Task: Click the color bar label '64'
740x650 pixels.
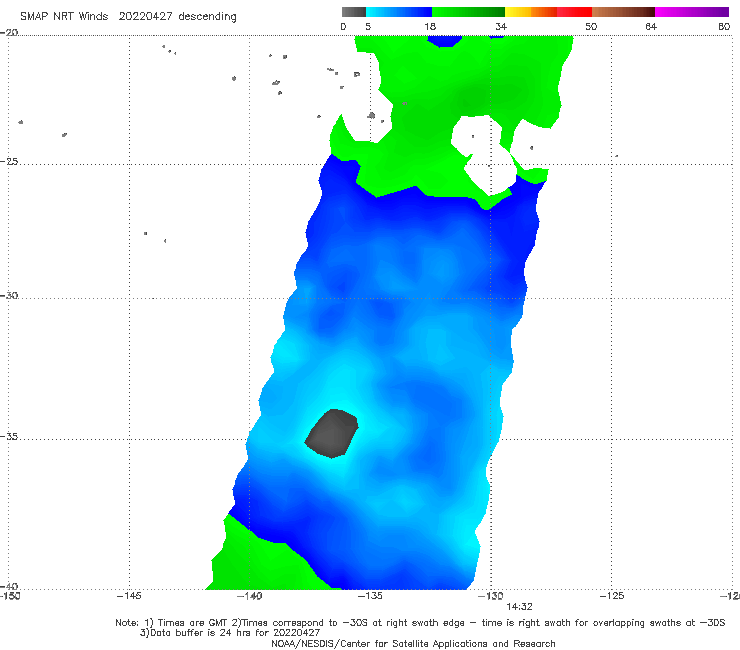Action: click(x=651, y=26)
